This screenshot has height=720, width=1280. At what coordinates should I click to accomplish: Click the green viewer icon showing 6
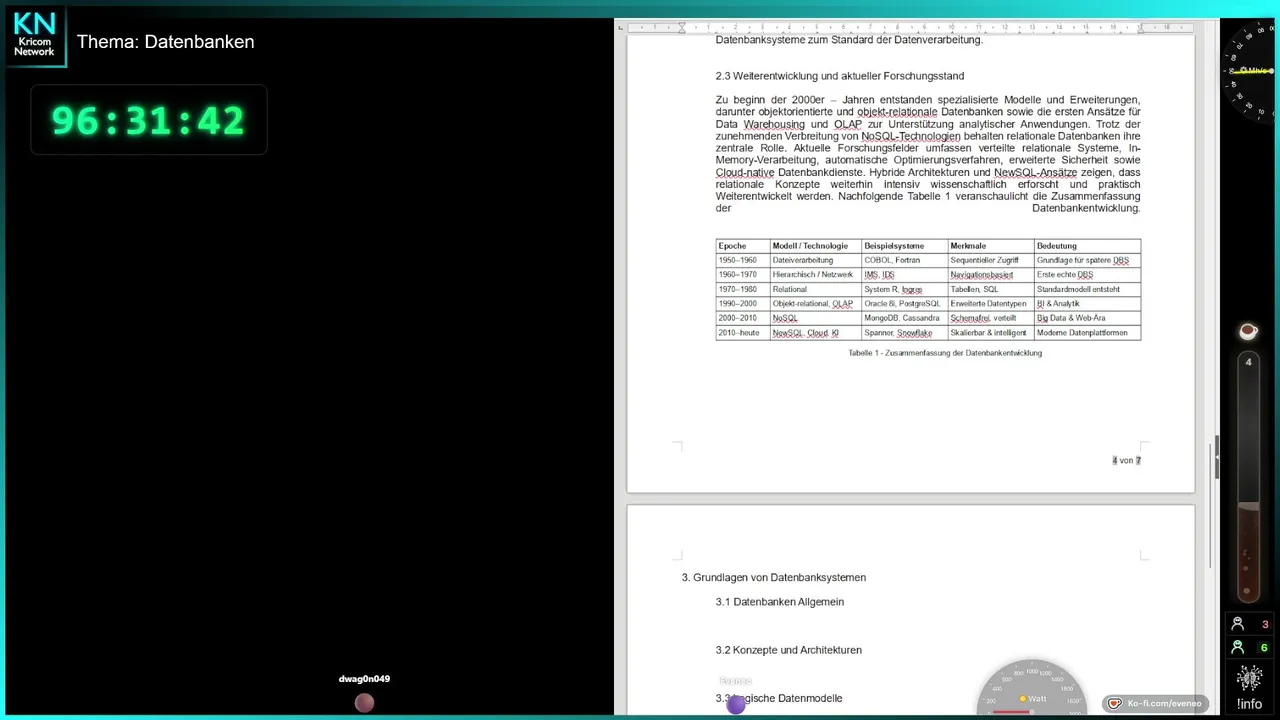[1238, 647]
